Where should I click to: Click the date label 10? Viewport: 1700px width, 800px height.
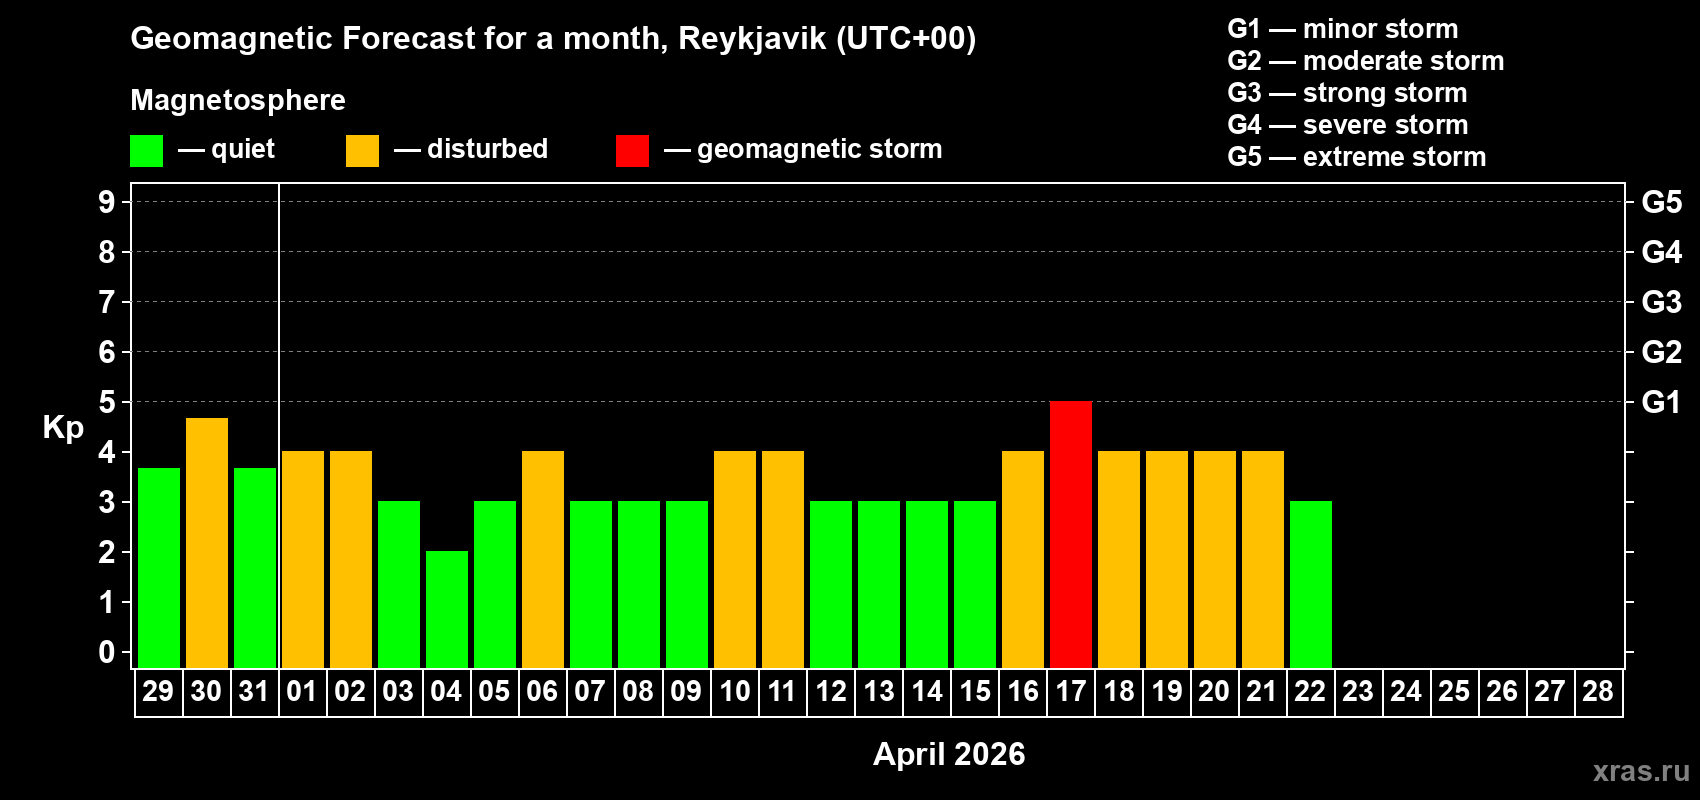click(735, 691)
